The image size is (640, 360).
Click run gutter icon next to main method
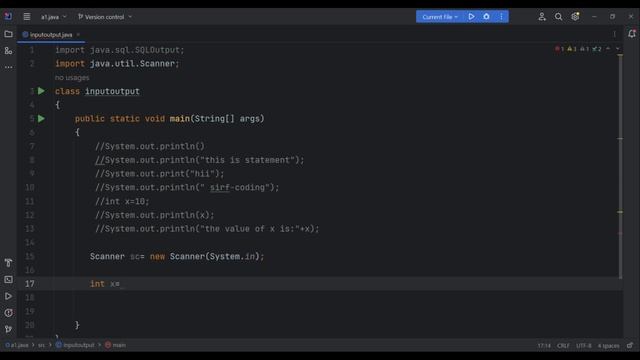point(41,119)
